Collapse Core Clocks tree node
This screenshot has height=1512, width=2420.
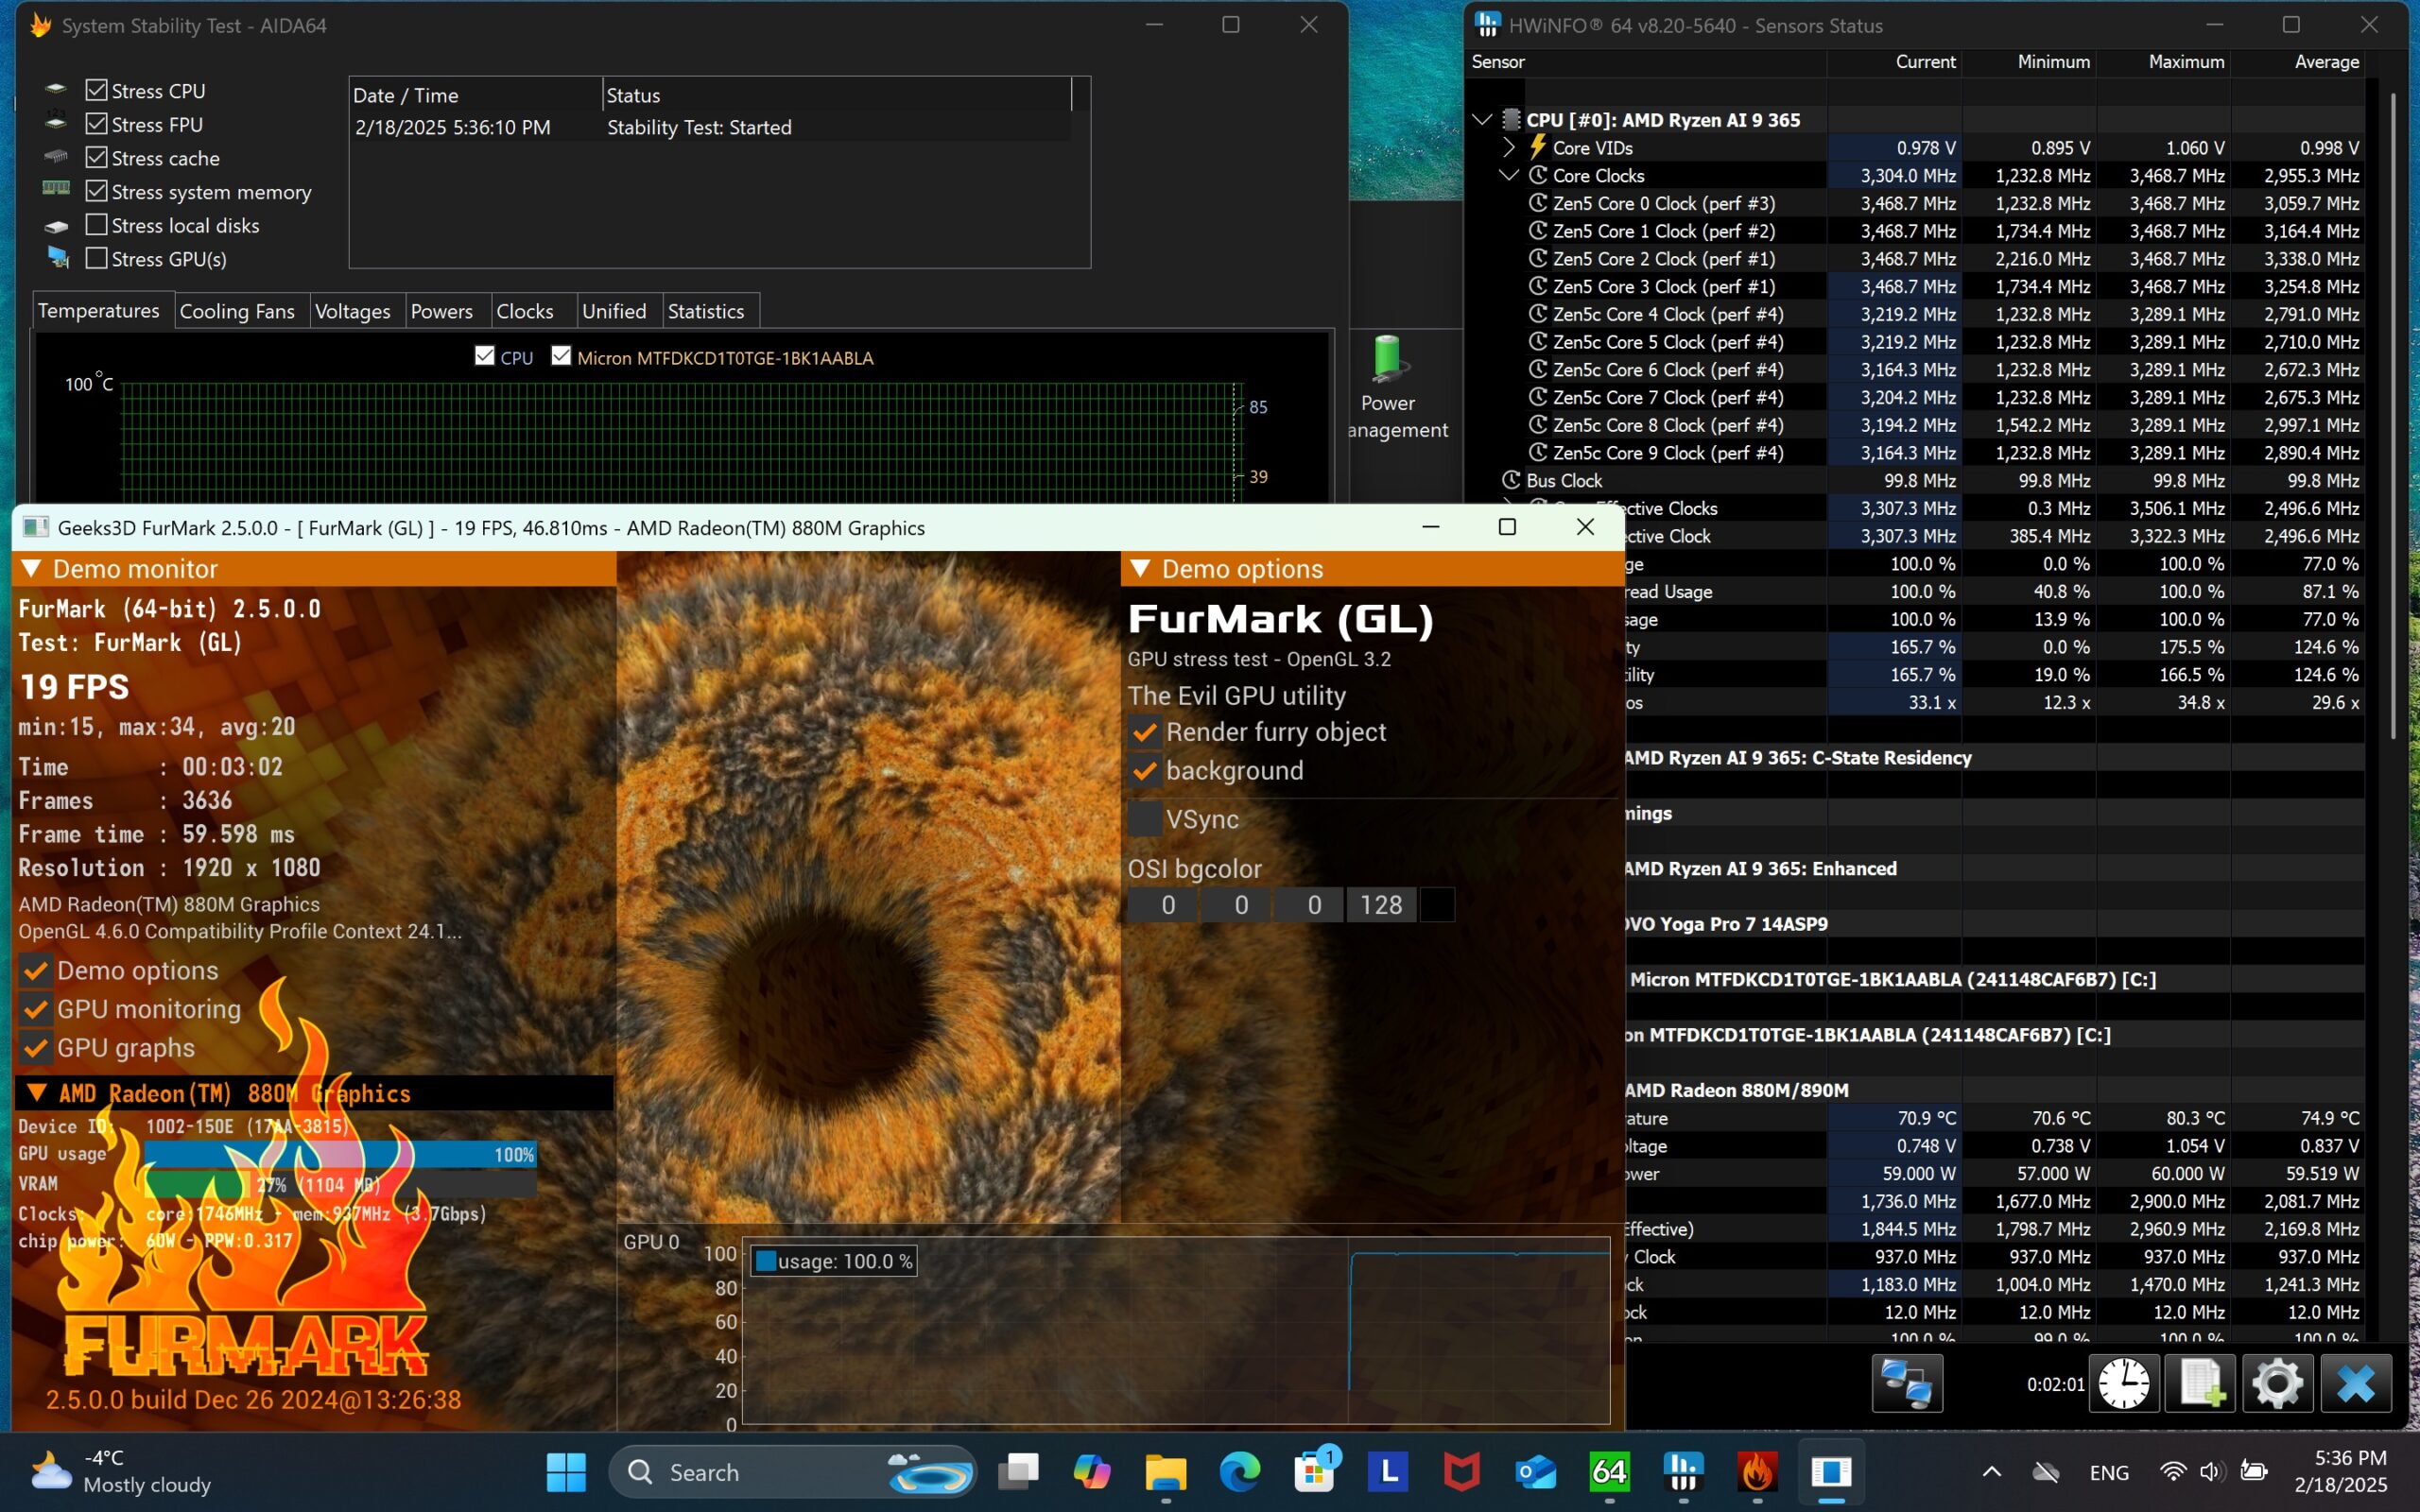click(x=1509, y=175)
